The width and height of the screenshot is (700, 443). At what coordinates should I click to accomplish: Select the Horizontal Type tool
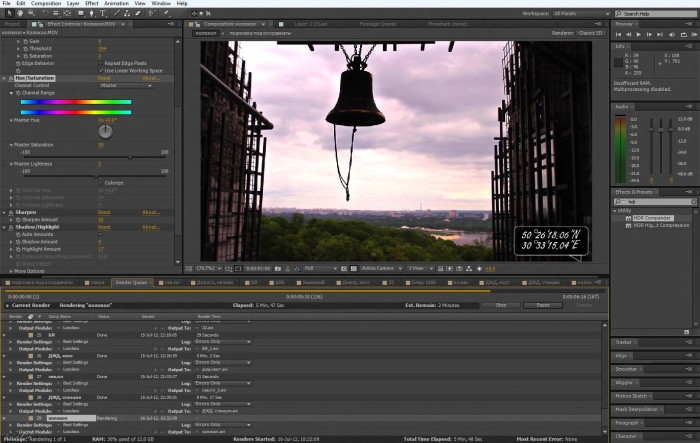(103, 13)
